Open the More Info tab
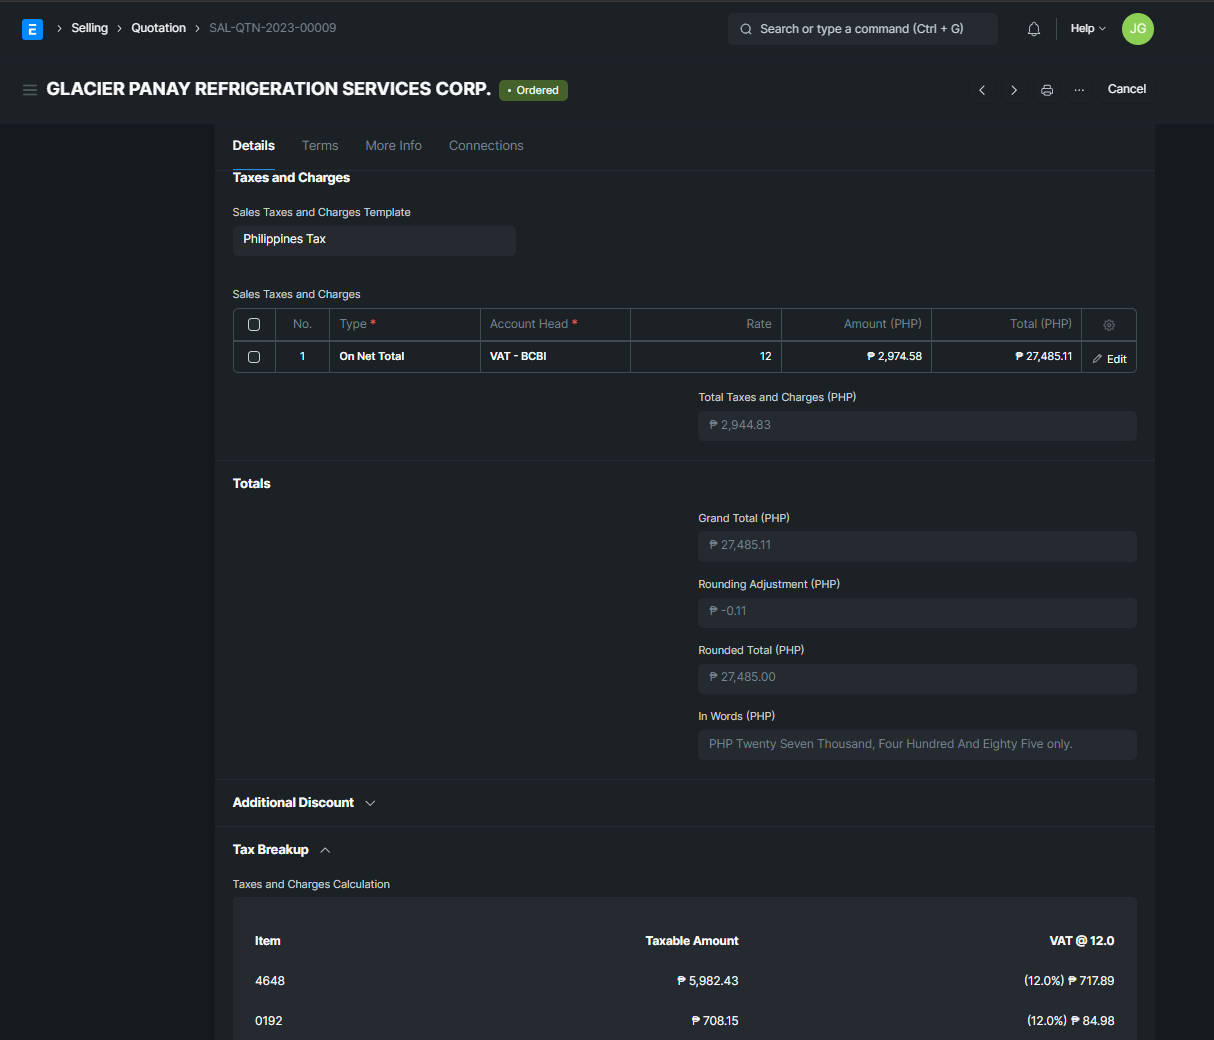 point(394,146)
